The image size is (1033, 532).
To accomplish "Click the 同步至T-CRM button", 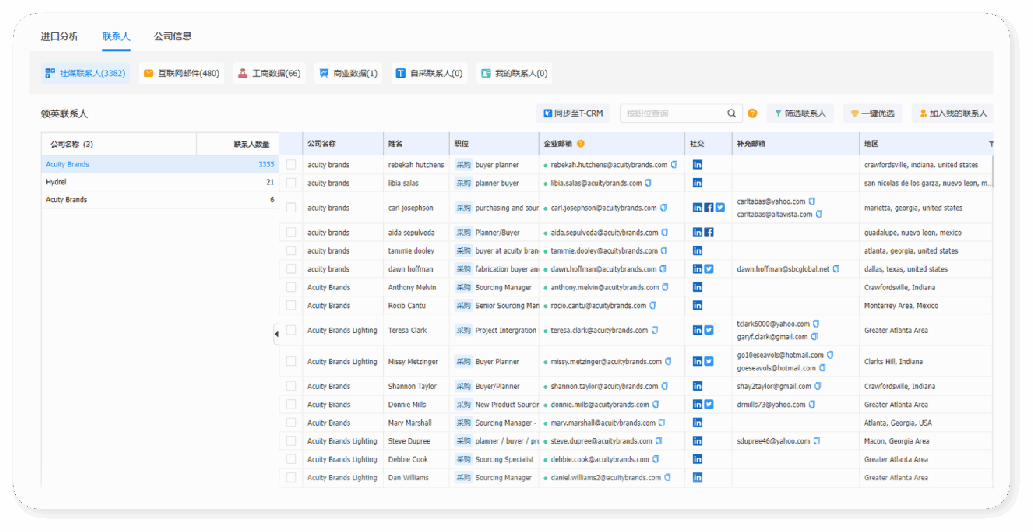I will (x=573, y=114).
